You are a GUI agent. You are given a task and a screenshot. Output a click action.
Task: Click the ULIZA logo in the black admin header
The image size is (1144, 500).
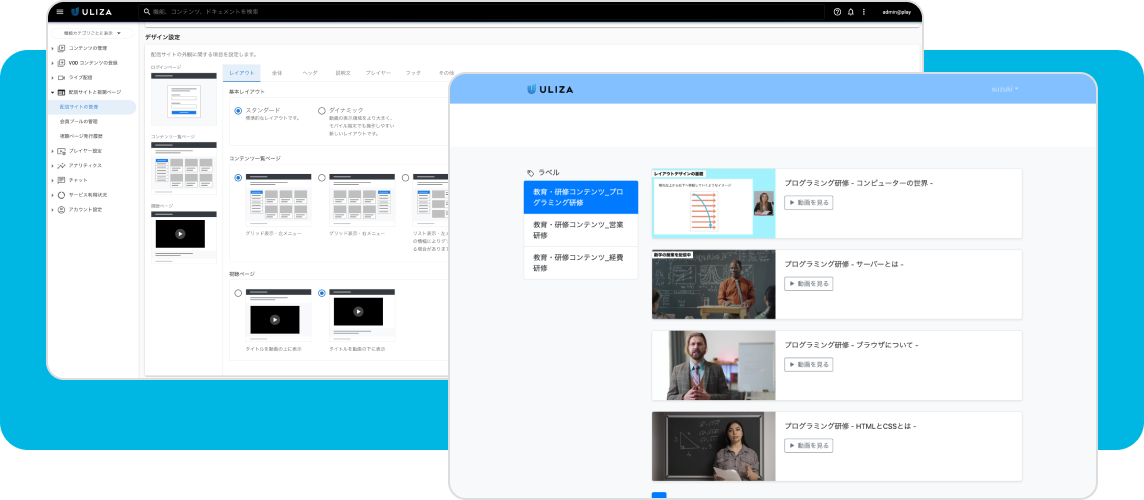(90, 12)
